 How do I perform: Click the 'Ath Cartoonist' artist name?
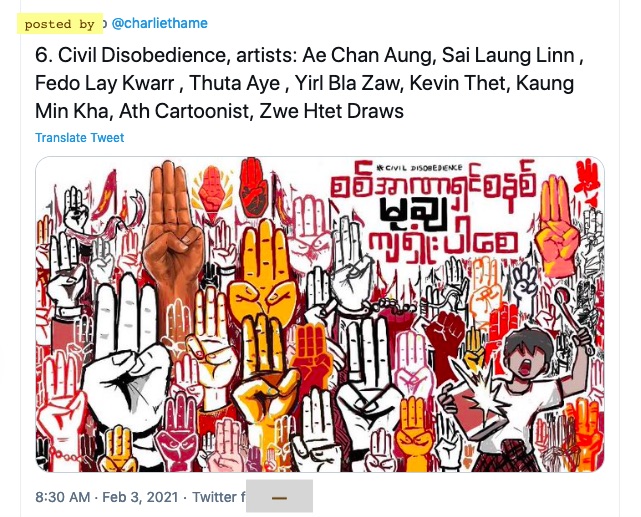point(184,111)
